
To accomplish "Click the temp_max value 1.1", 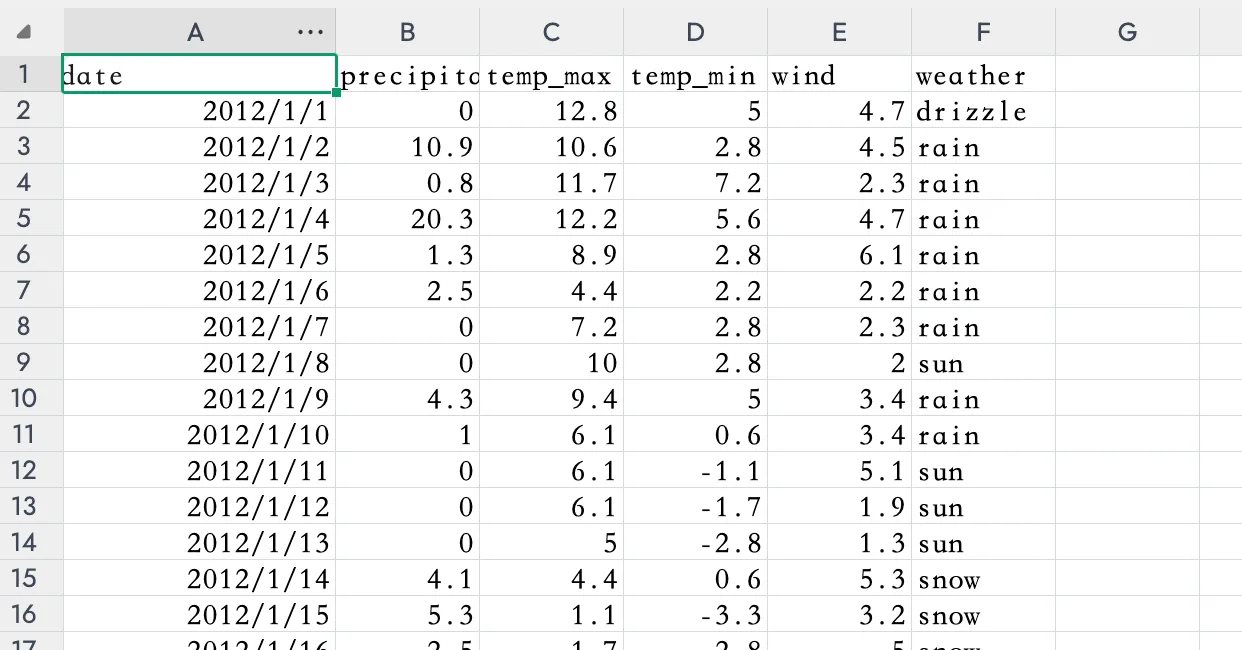I will tap(551, 614).
